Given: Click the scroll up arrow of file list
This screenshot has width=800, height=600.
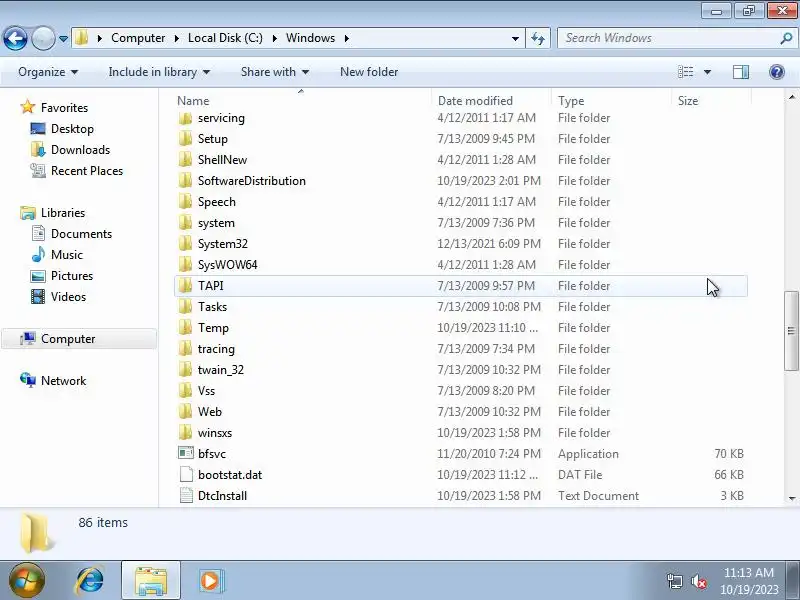Looking at the screenshot, I should pos(791,97).
